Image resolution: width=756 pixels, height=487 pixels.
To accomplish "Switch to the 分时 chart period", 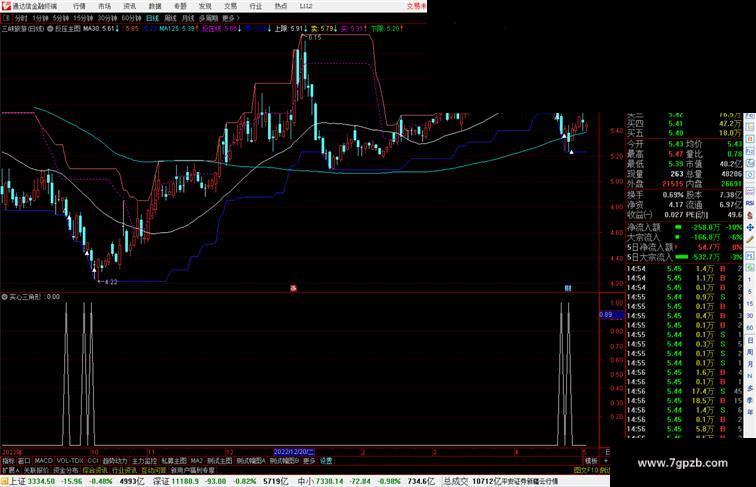I will [21, 18].
